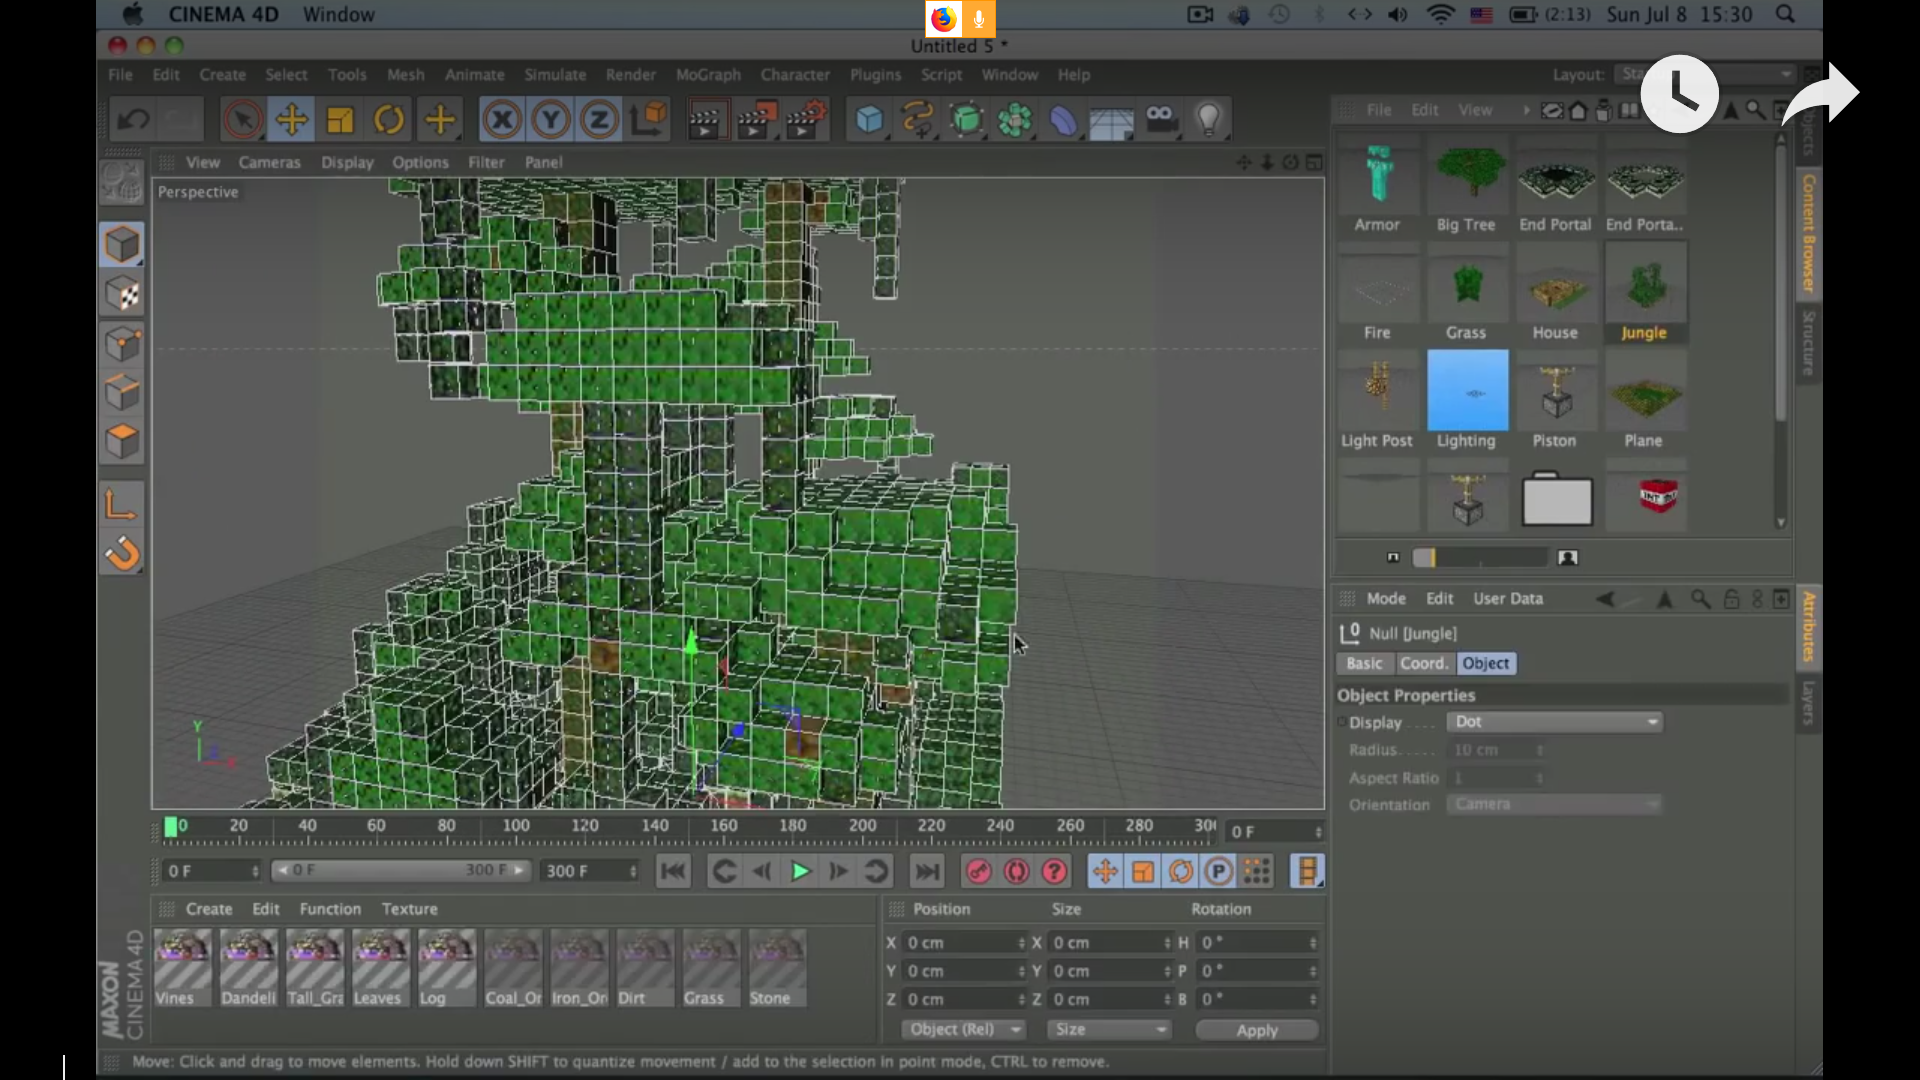Open the Texture menu in material manager
Image resolution: width=1920 pixels, height=1080 pixels.
click(x=409, y=909)
